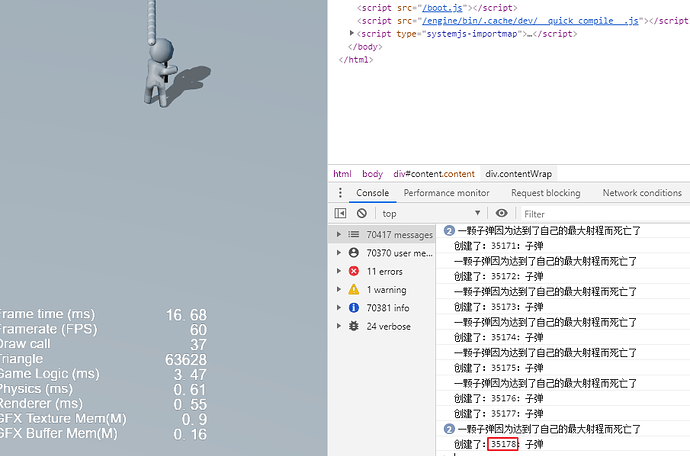Select the verbose bug icon
Viewport: 690px width, 456px height.
[354, 326]
